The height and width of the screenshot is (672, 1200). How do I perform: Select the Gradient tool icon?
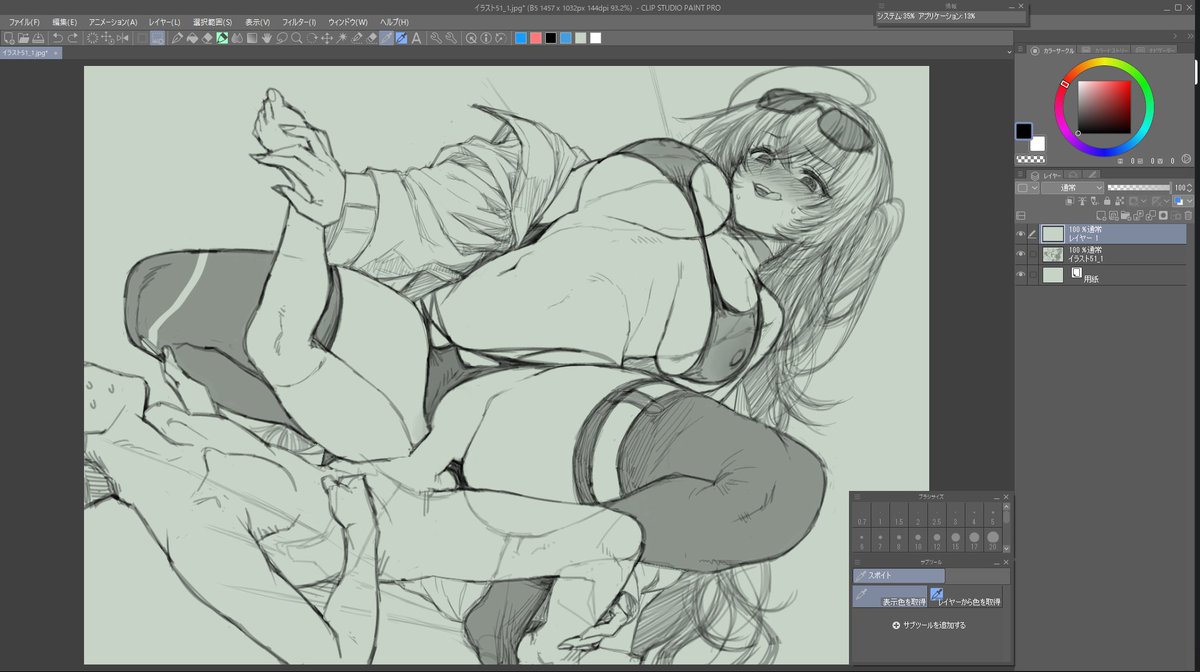[x=252, y=38]
